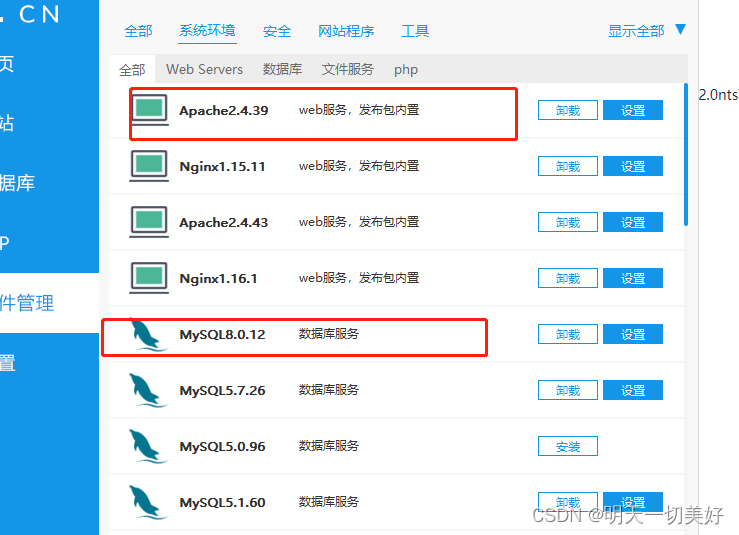Uninstall Apache2.4.39 with 卸载 button

pyautogui.click(x=568, y=110)
